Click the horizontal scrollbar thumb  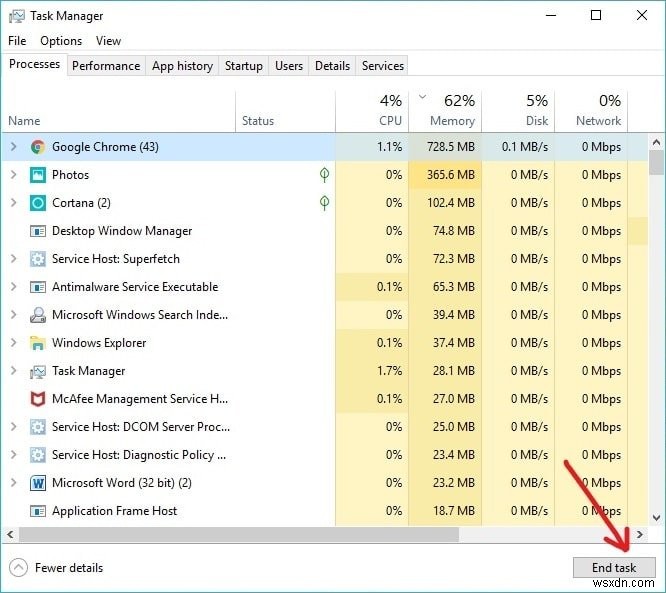[239, 534]
